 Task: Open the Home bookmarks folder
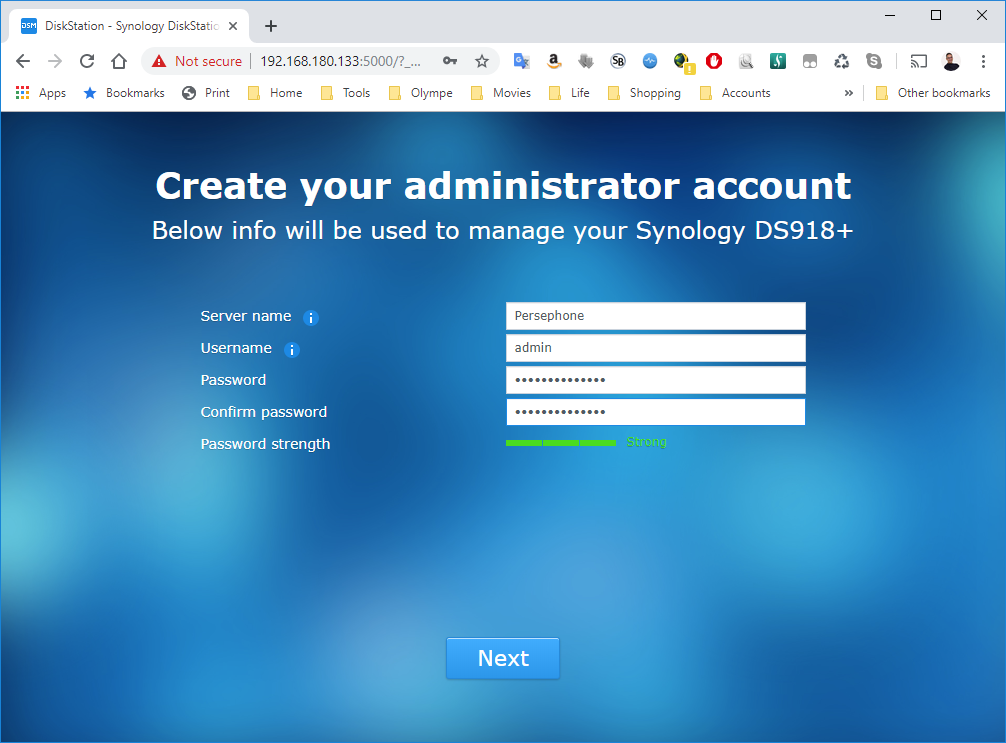point(275,93)
